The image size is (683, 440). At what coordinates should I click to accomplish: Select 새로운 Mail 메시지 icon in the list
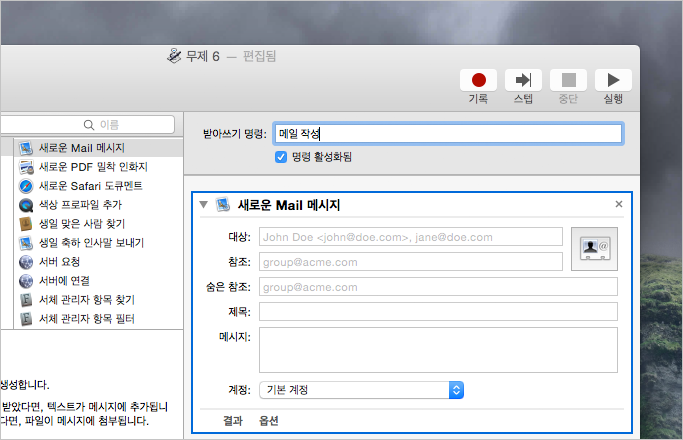point(26,148)
